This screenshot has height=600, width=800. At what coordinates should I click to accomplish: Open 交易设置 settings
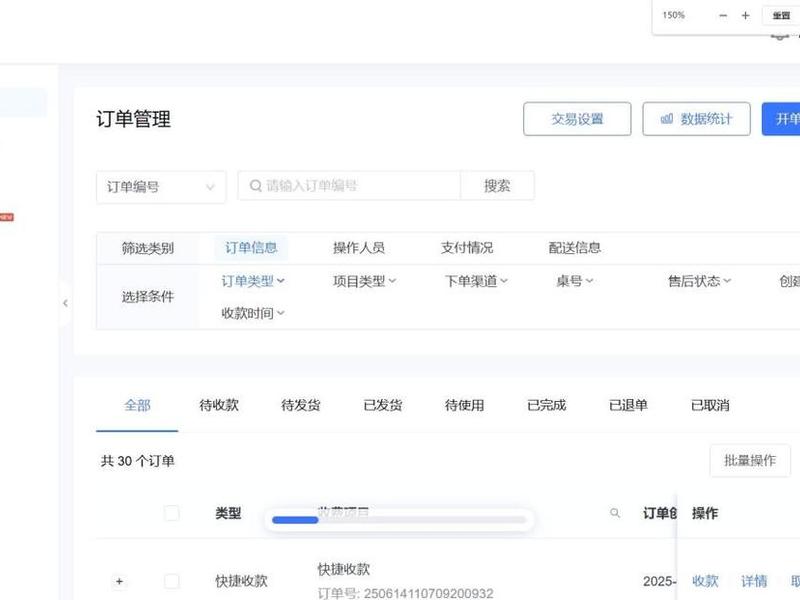tap(577, 119)
